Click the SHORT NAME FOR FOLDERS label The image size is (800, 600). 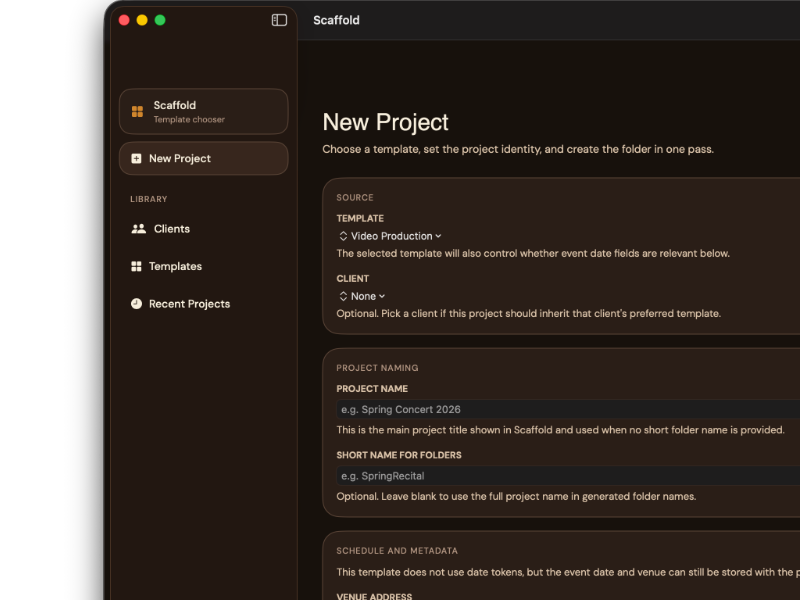pyautogui.click(x=398, y=455)
